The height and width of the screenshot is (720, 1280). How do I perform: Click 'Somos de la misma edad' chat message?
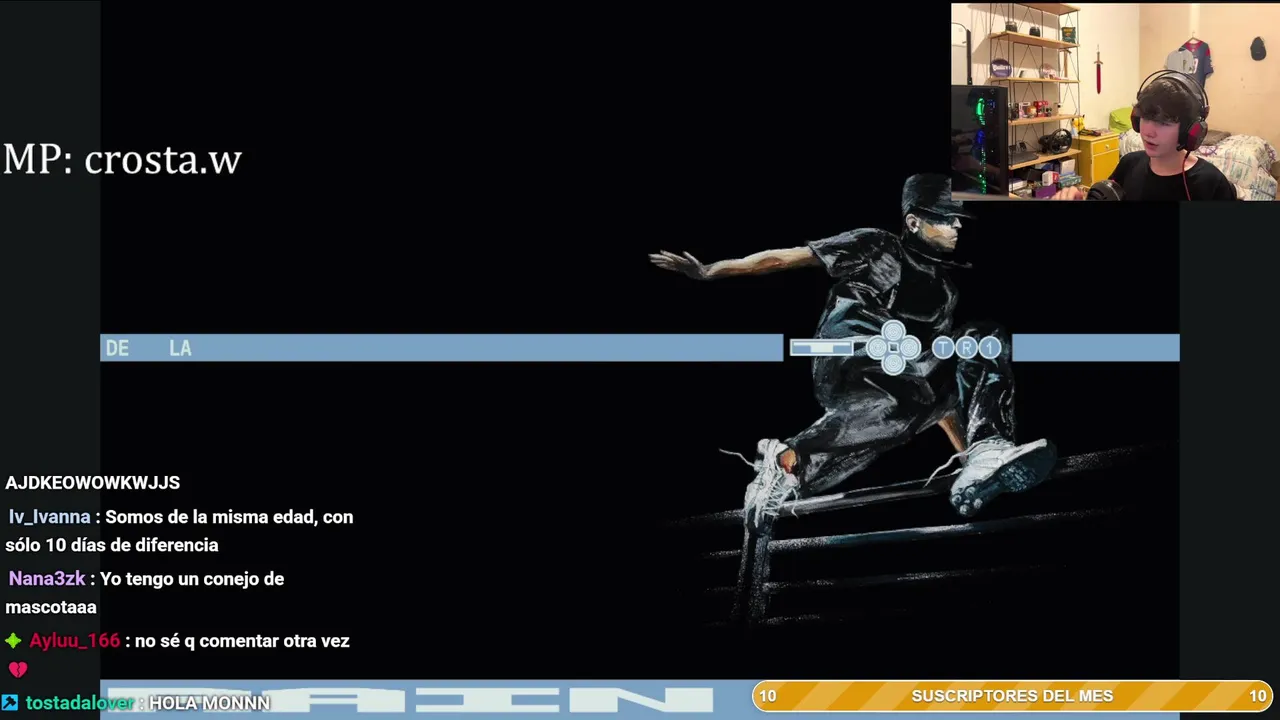(x=180, y=531)
